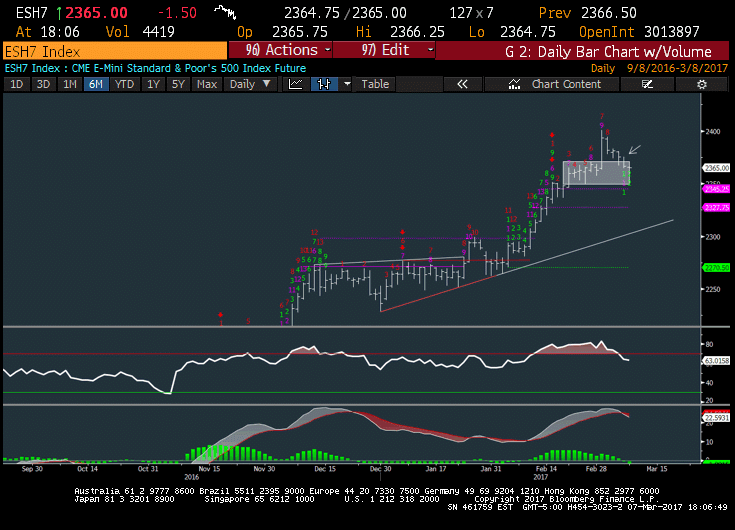Image resolution: width=735 pixels, height=530 pixels.
Task: Click the last price 2365.00
Action: 97,13
